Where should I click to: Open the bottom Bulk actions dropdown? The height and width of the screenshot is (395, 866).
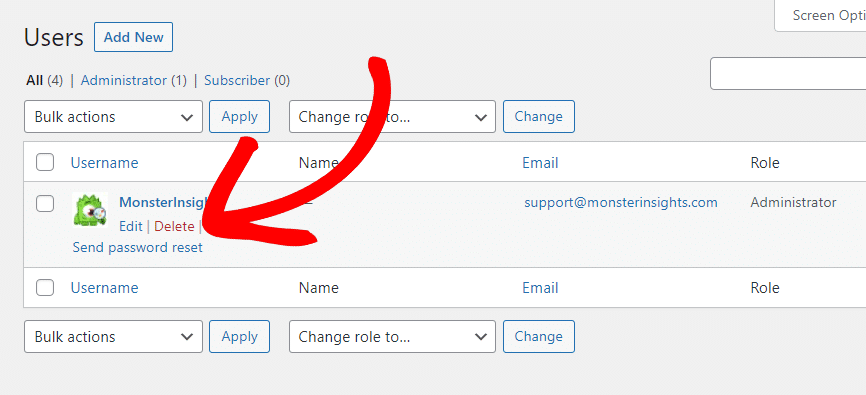click(113, 336)
